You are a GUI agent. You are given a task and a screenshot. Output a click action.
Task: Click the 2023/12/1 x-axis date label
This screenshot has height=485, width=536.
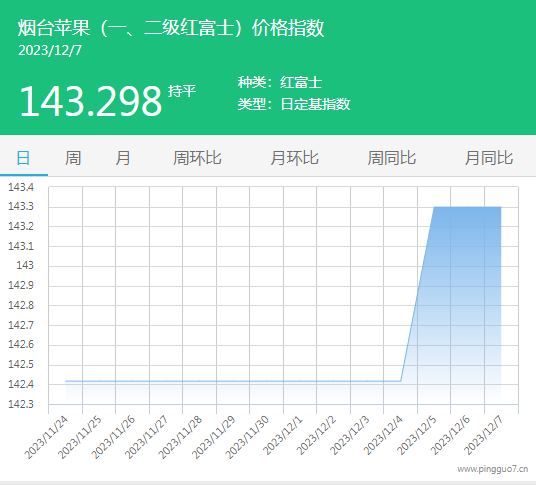click(x=283, y=436)
